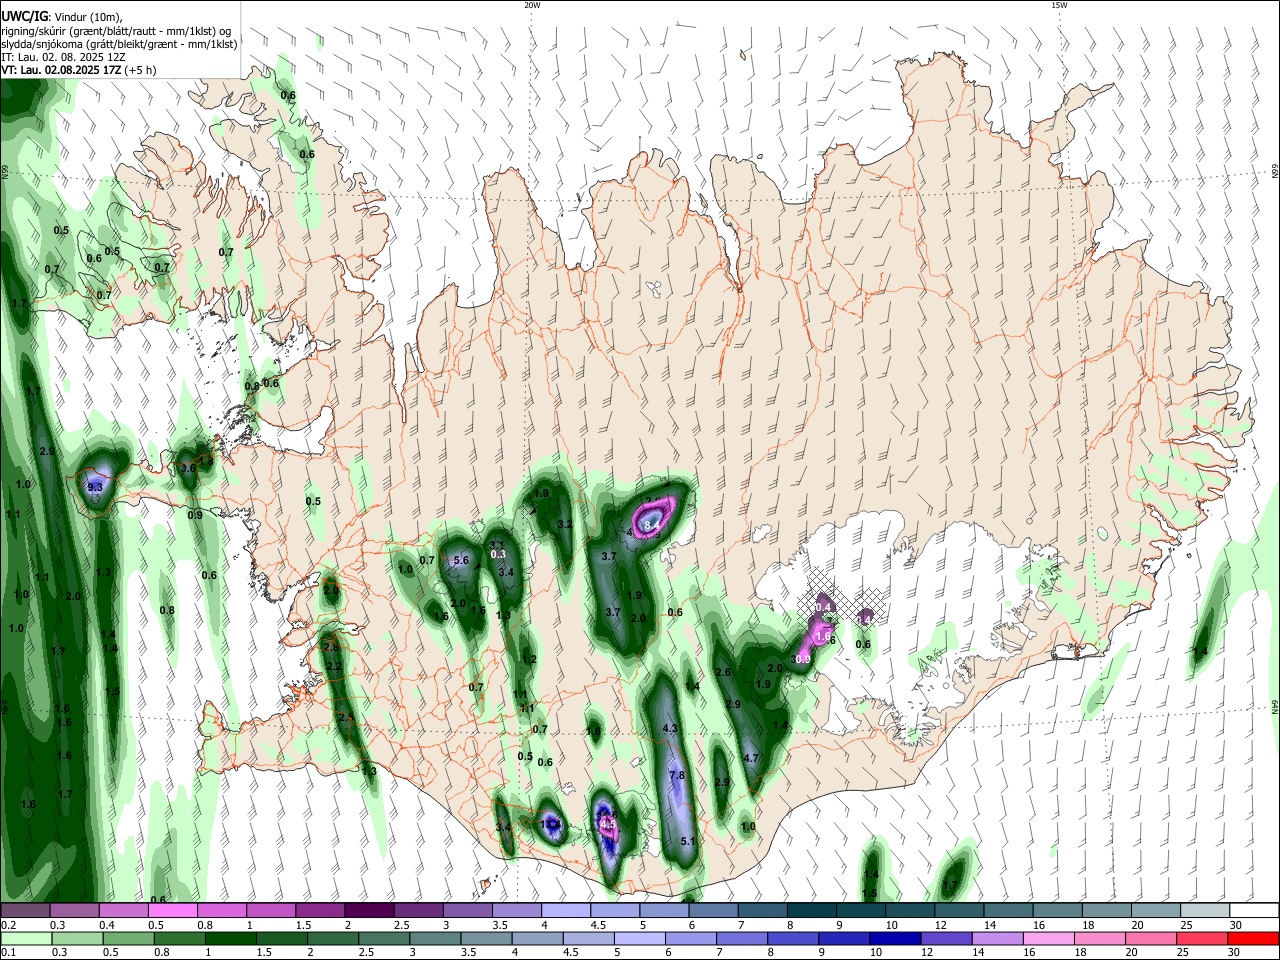Select the darkest purple 2 swatch in snow scale
1280x960 pixels.
coord(368,911)
